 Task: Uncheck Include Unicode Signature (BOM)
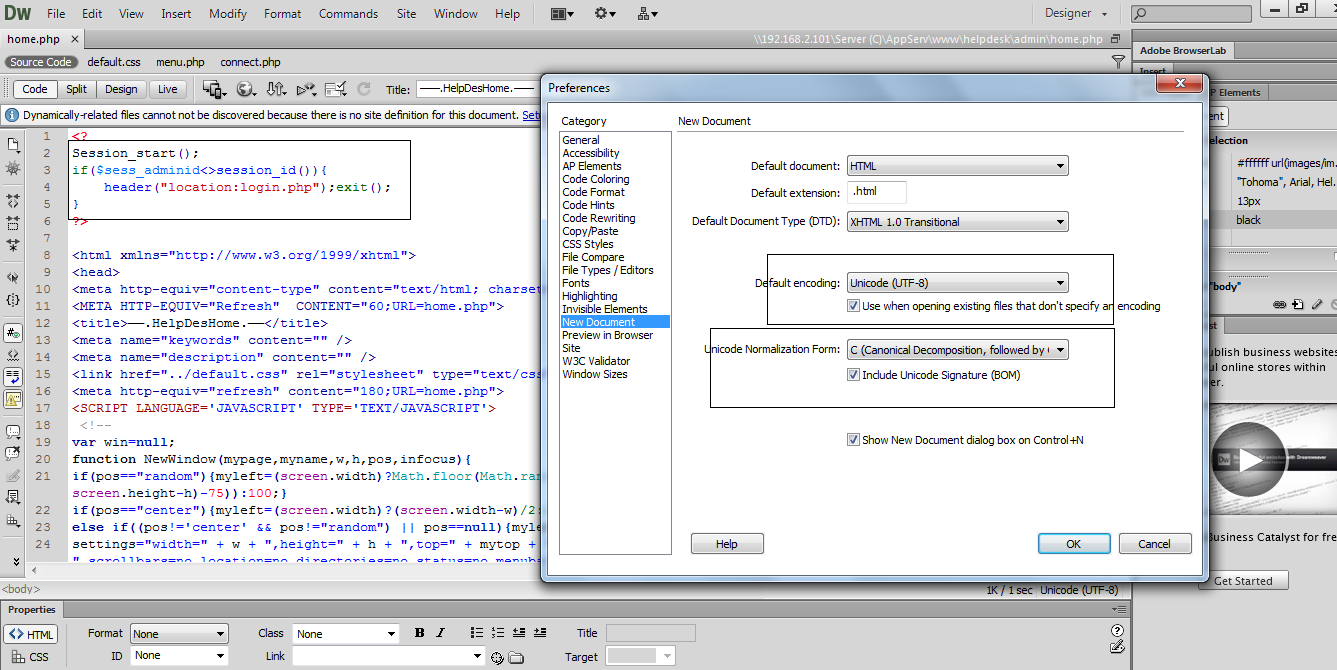click(x=854, y=375)
